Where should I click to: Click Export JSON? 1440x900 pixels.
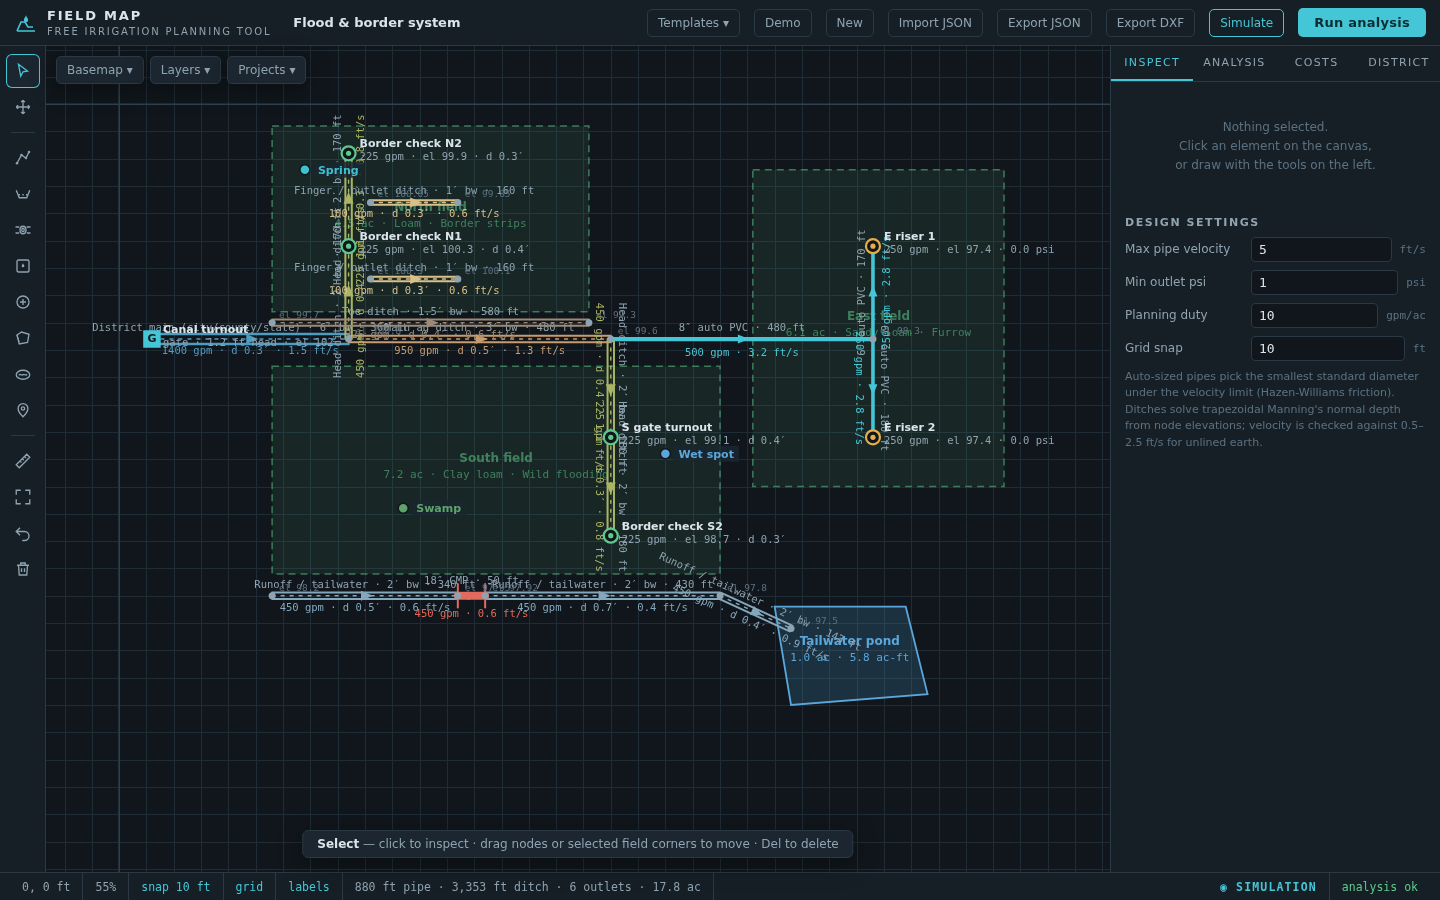tap(1044, 23)
